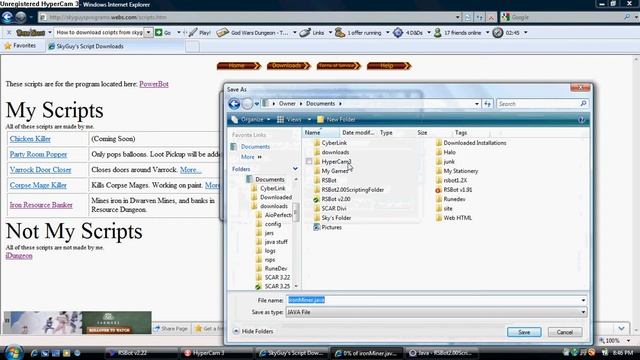The height and width of the screenshot is (360, 640).
Task: Tick the checkbox beside HyperCam3 folder
Action: click(309, 162)
